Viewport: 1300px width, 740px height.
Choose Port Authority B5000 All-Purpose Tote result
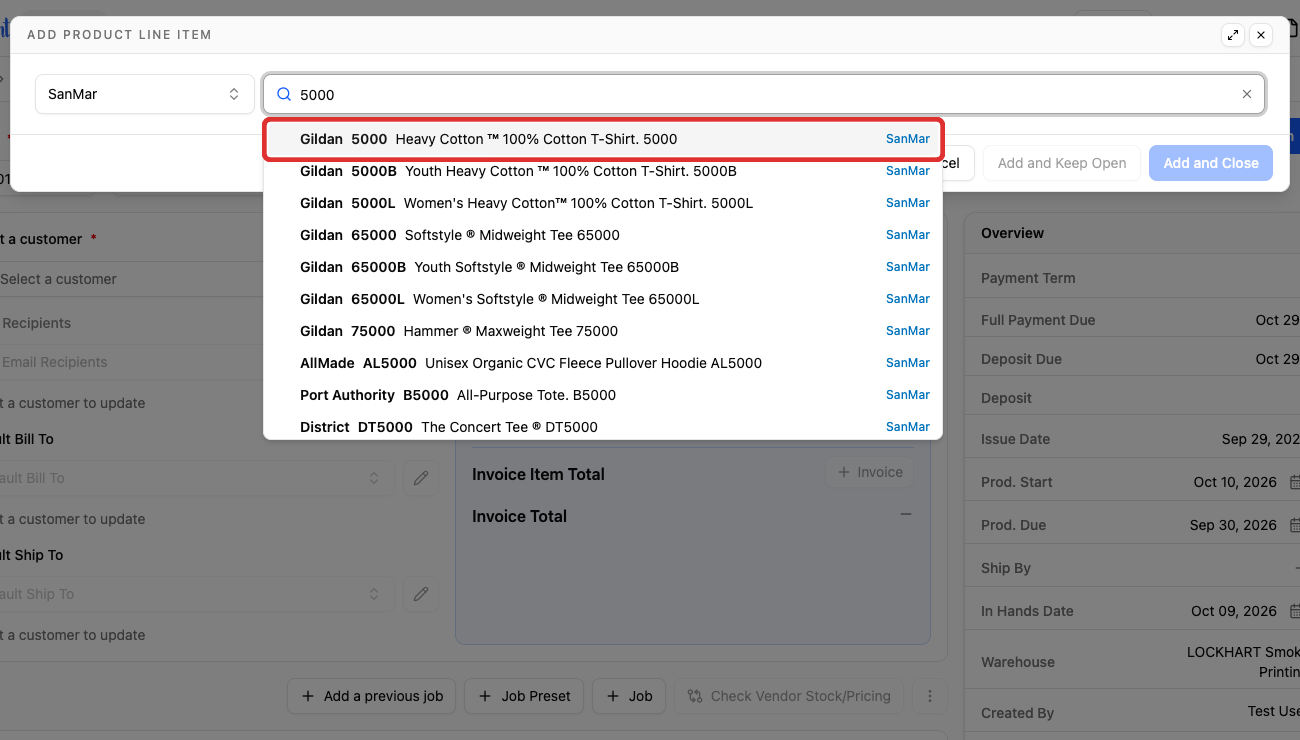pyautogui.click(x=603, y=395)
